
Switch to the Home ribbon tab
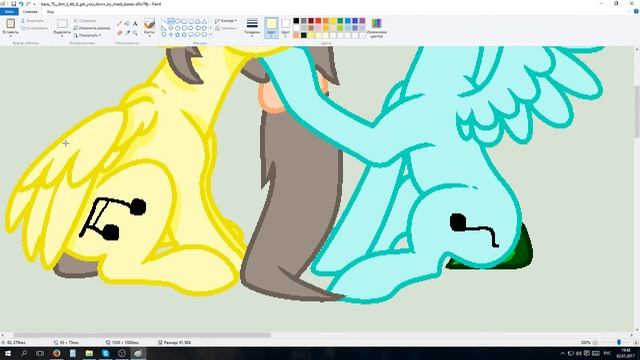(30, 11)
